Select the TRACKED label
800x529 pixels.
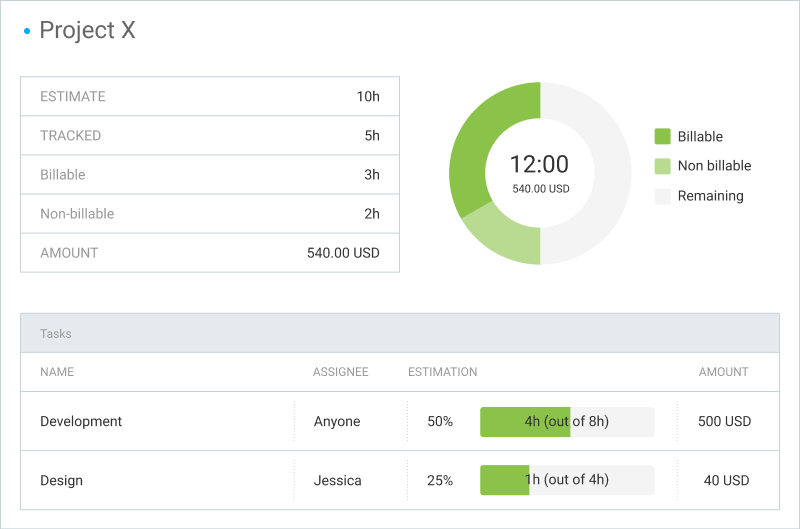pos(71,136)
